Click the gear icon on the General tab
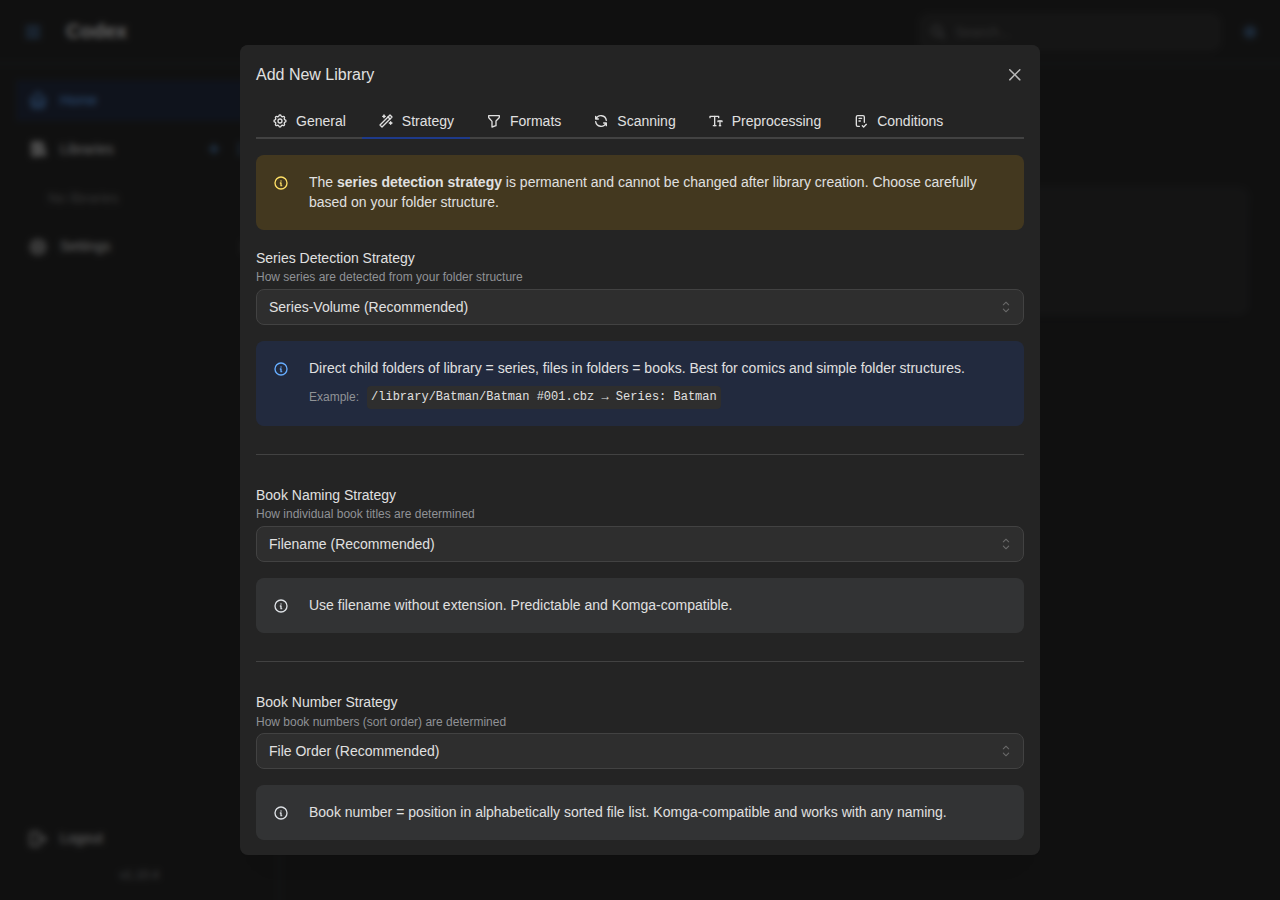Screen dimensions: 1280x900 click(x=280, y=120)
